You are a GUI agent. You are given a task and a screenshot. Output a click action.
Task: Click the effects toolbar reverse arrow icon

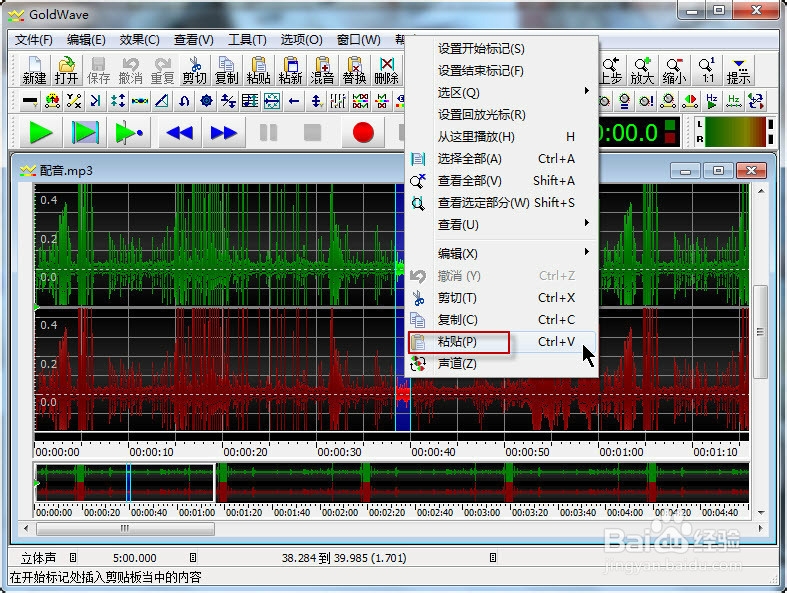point(184,101)
